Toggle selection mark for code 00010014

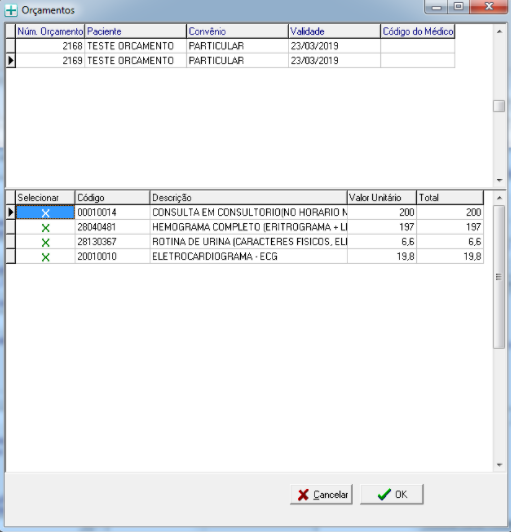(x=45, y=213)
